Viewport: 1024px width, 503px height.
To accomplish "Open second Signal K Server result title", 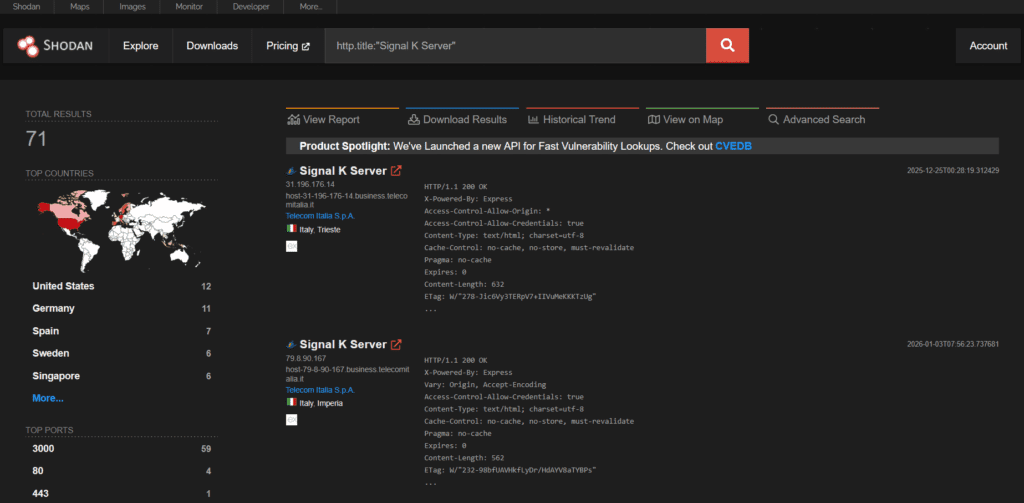I will pos(343,344).
